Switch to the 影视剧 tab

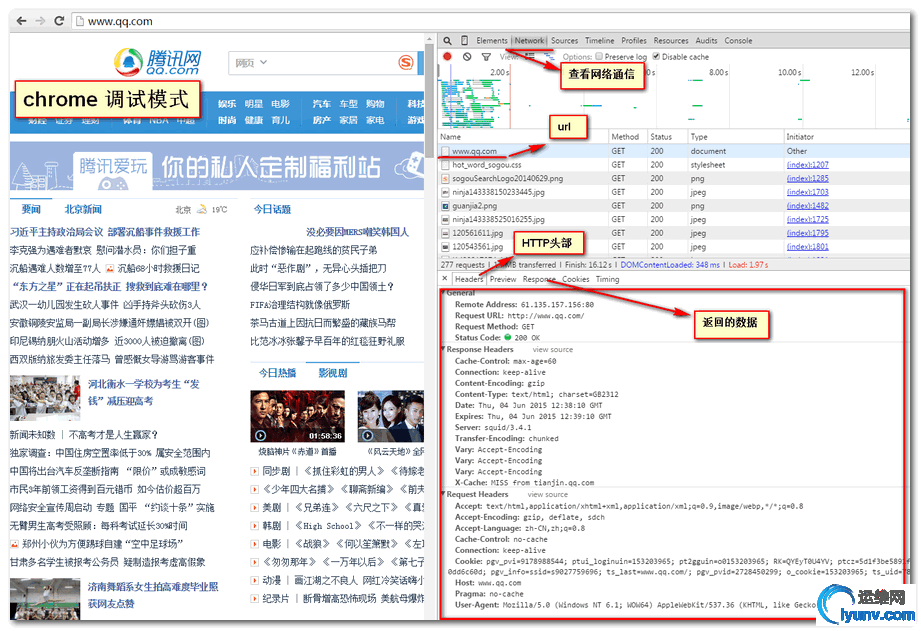[332, 372]
